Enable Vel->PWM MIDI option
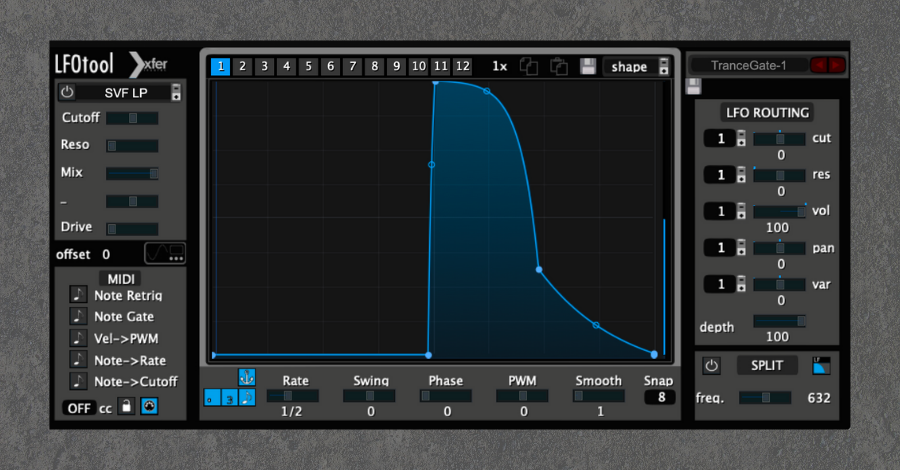Image resolution: width=900 pixels, height=470 pixels. coord(79,338)
